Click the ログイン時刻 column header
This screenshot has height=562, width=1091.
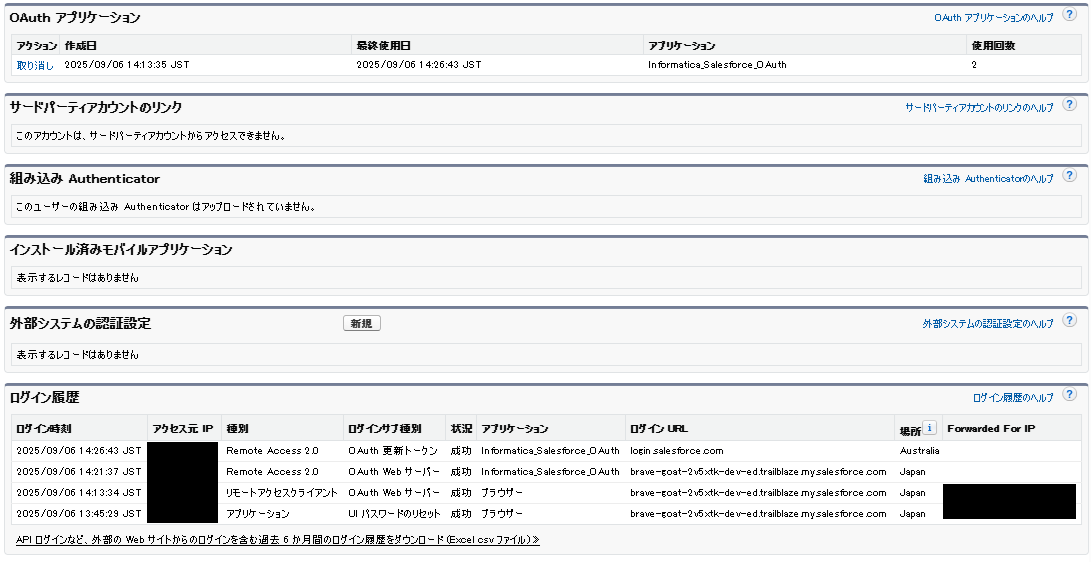44,429
